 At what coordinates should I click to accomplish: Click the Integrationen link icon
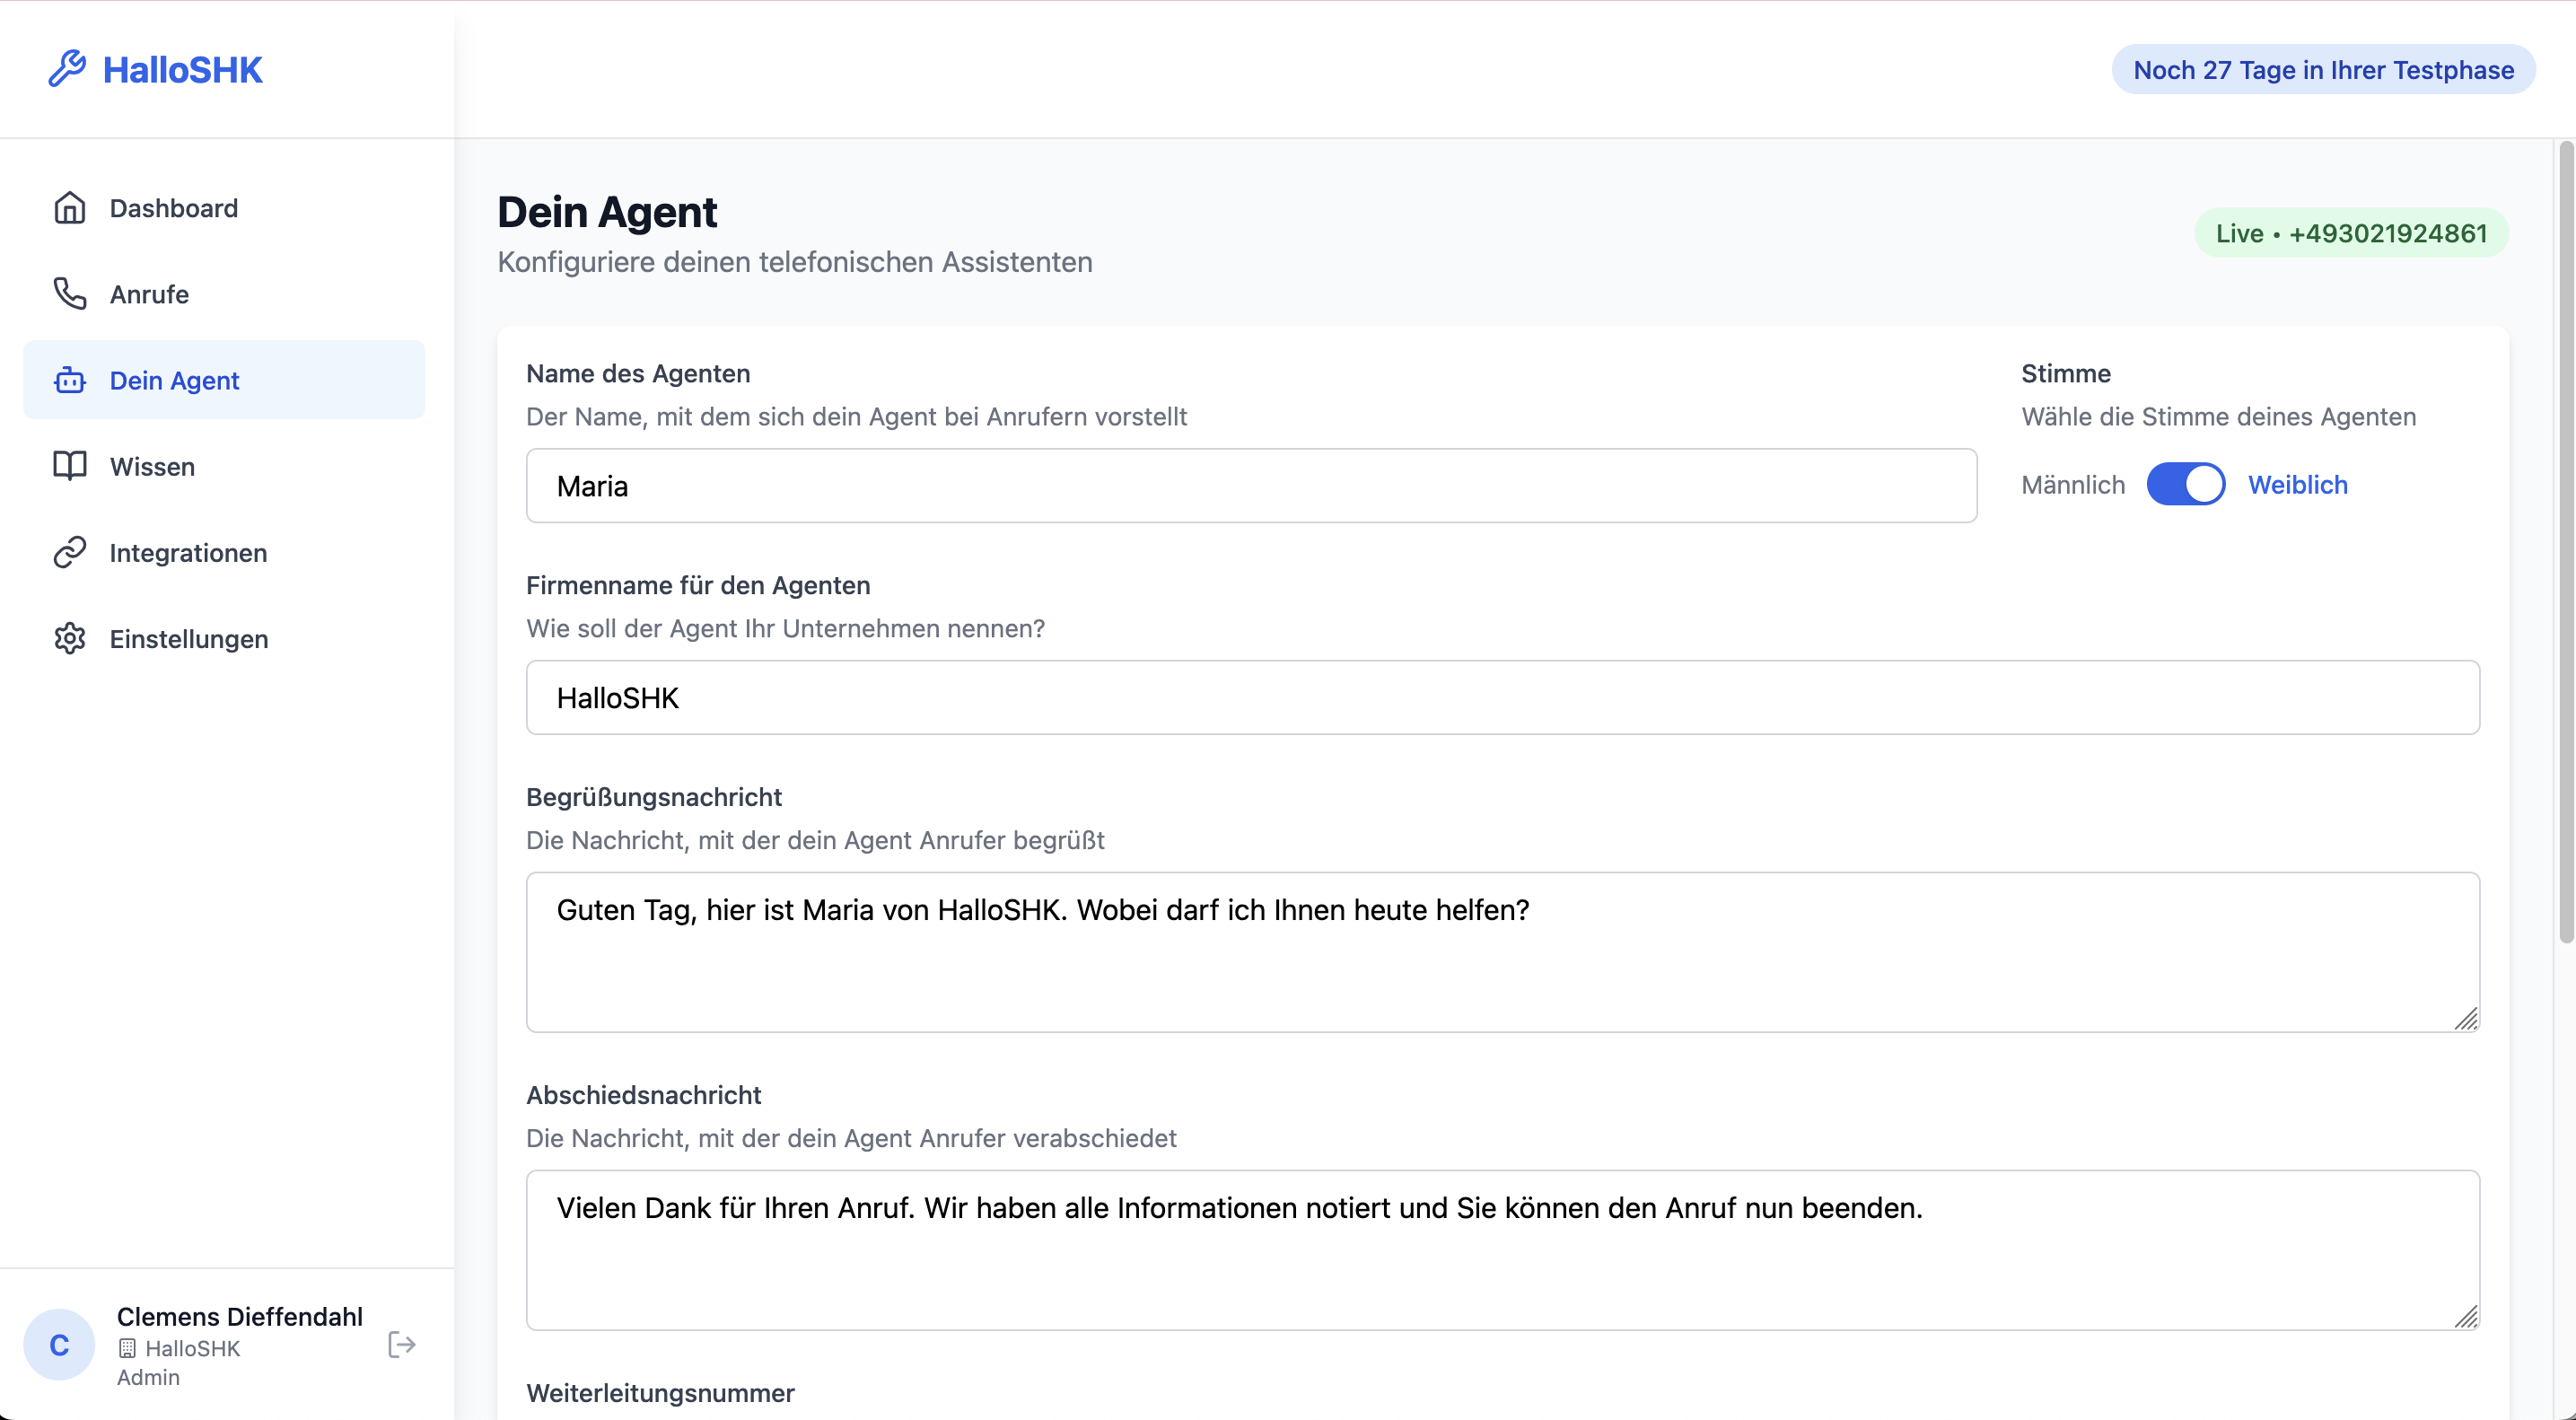pyautogui.click(x=70, y=552)
